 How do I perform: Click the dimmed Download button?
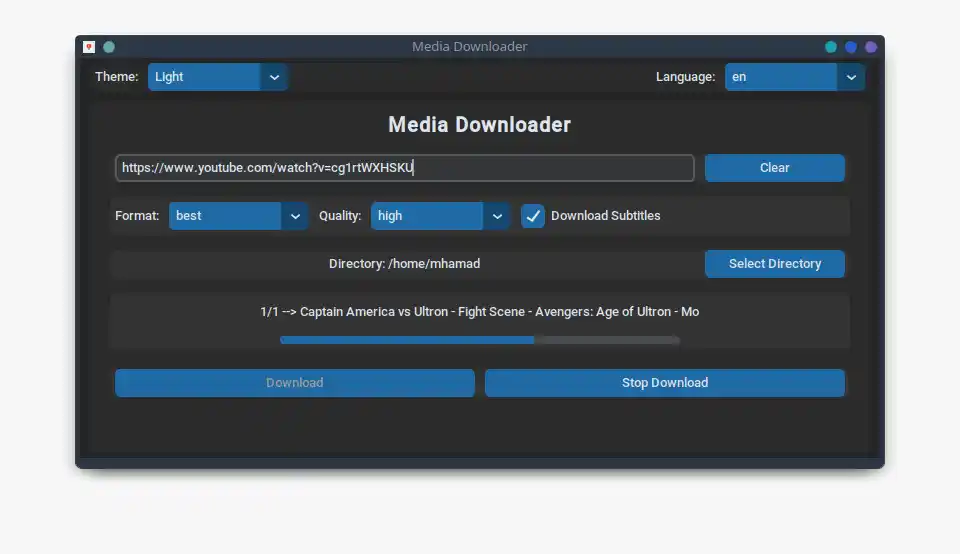point(294,383)
